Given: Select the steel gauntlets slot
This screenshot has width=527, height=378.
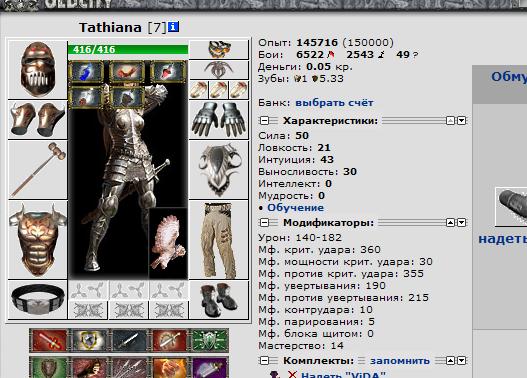Looking at the screenshot, I should [x=219, y=120].
